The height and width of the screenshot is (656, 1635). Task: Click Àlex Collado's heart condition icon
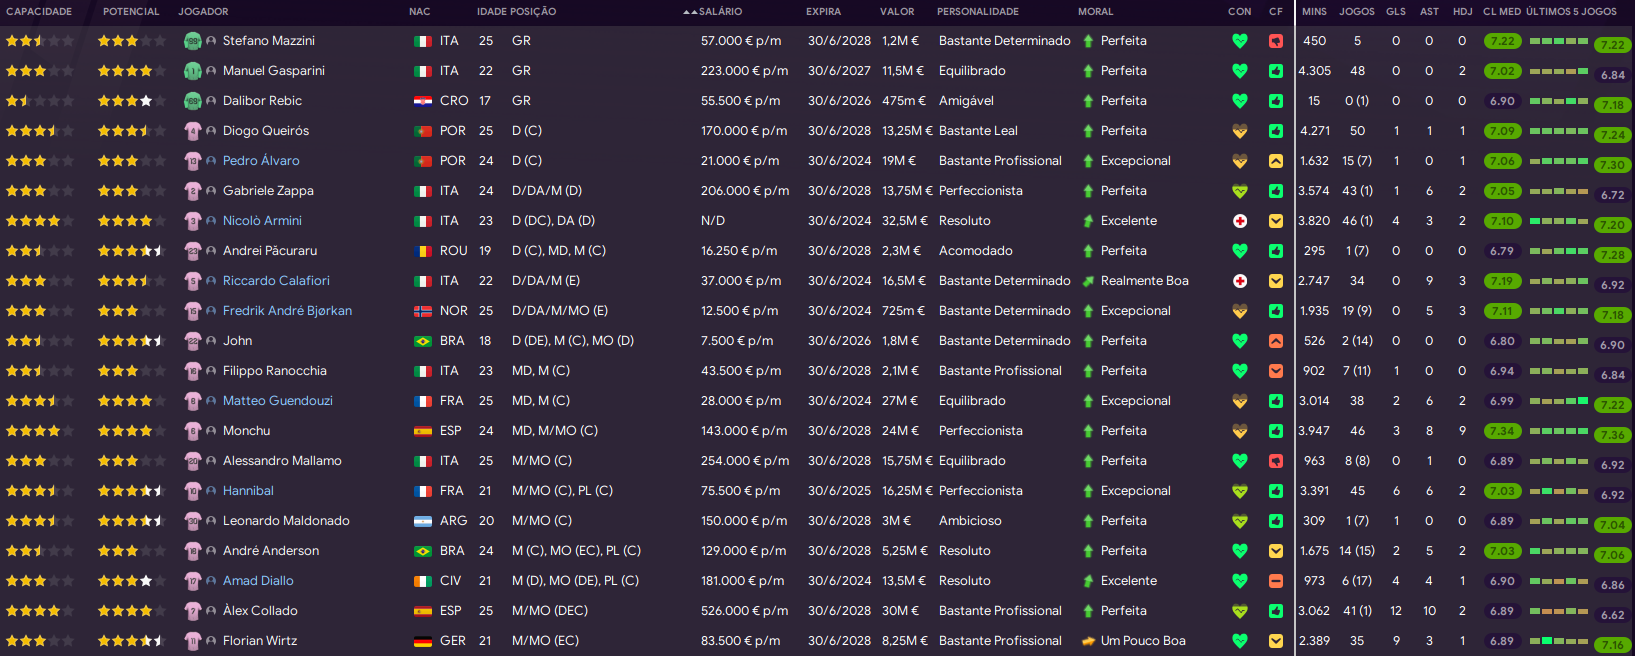[1240, 611]
